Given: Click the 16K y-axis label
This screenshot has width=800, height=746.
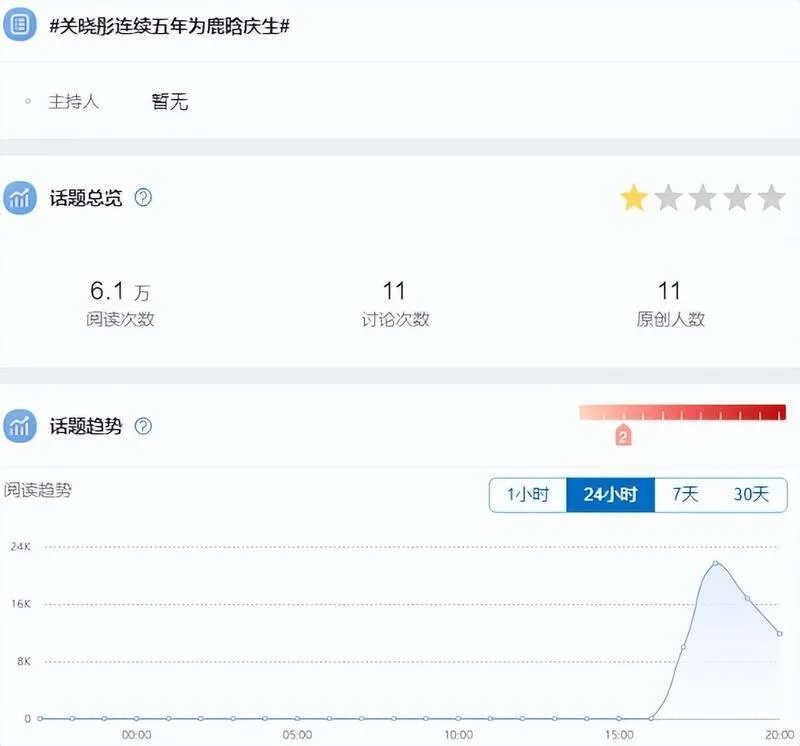Looking at the screenshot, I should (x=21, y=604).
